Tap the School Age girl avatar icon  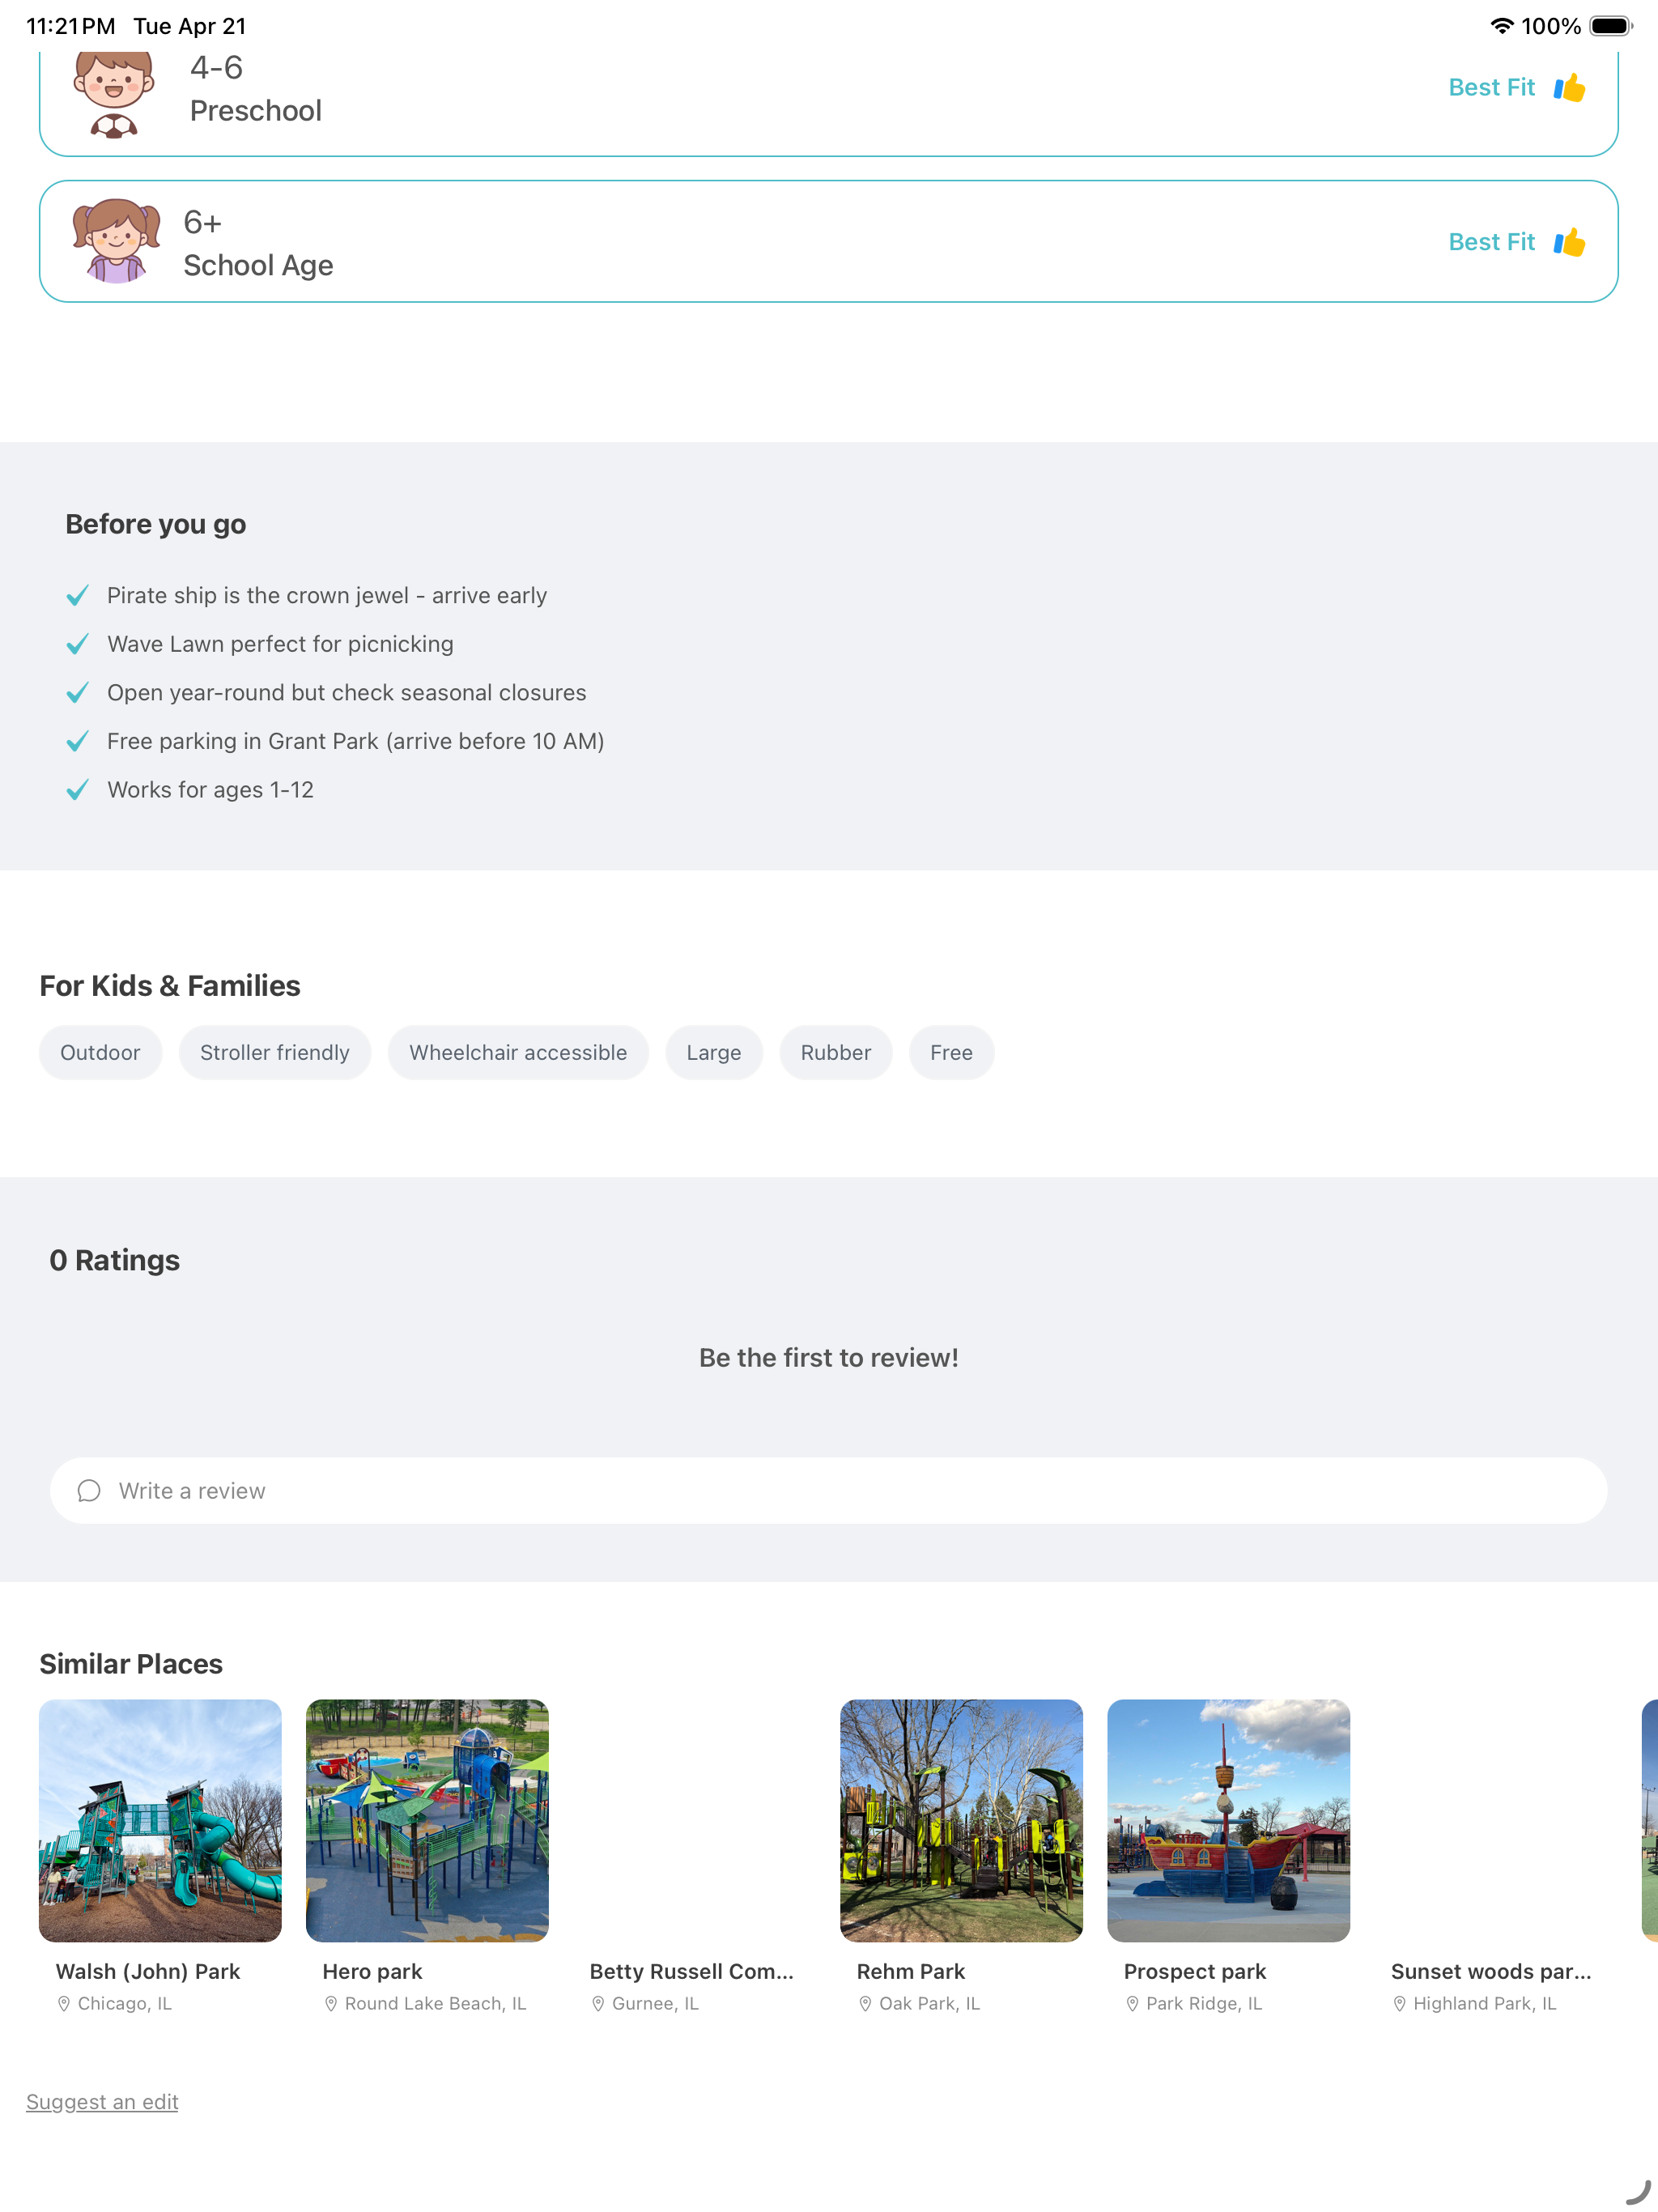[x=116, y=241]
